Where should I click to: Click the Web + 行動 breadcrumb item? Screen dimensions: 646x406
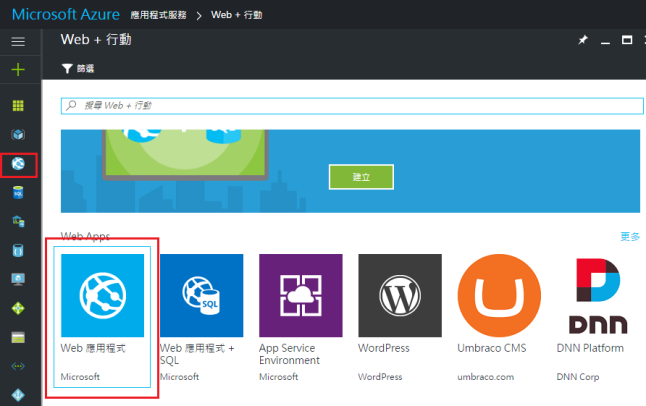[x=236, y=15]
